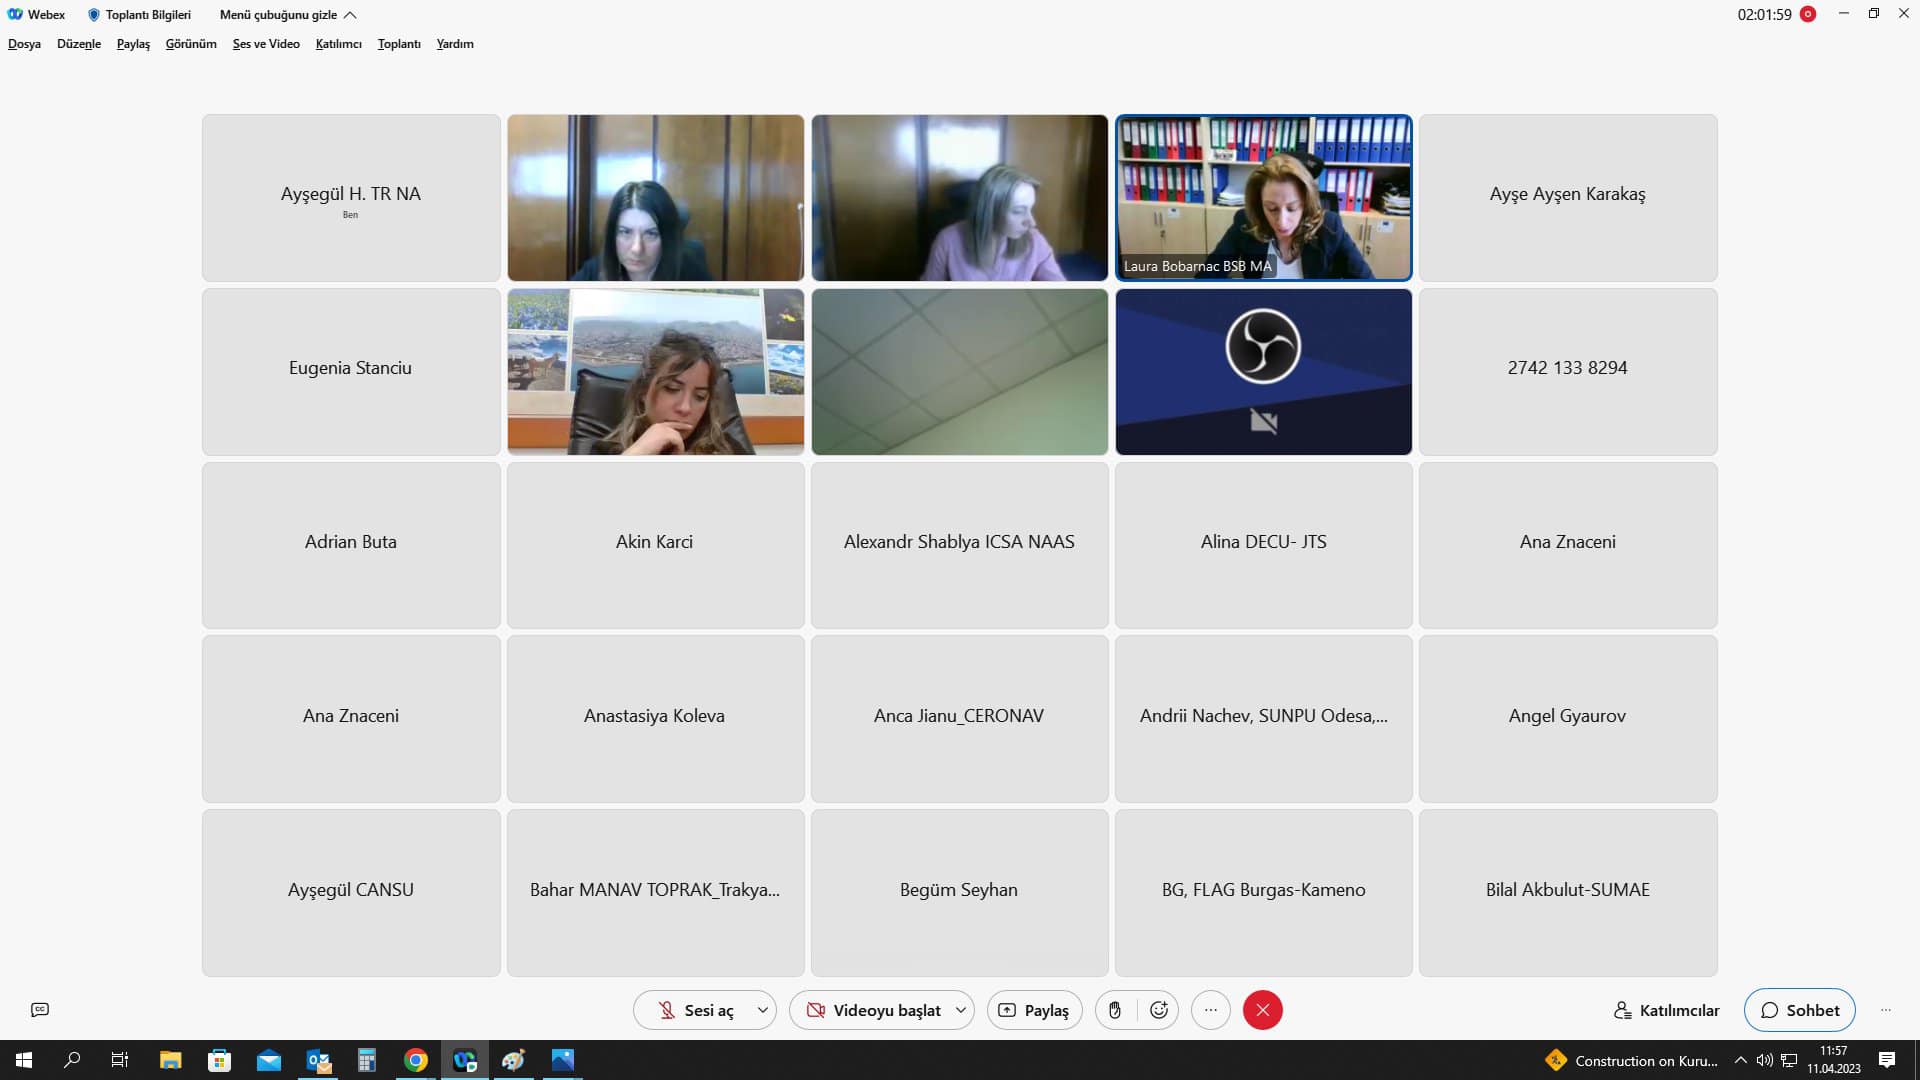Toggle the Sohbet chat panel
This screenshot has width=1920, height=1080.
click(x=1799, y=1010)
